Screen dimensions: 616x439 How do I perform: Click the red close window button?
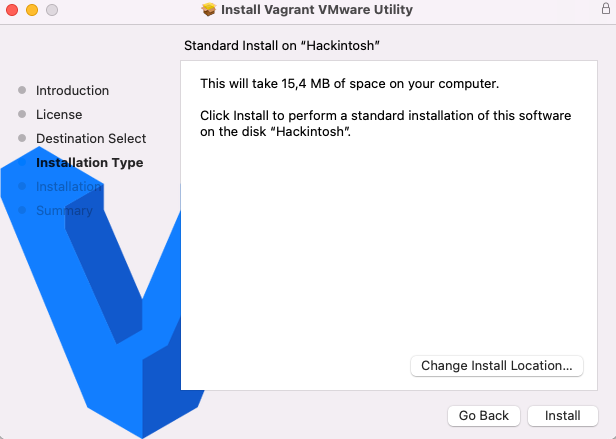pyautogui.click(x=12, y=10)
